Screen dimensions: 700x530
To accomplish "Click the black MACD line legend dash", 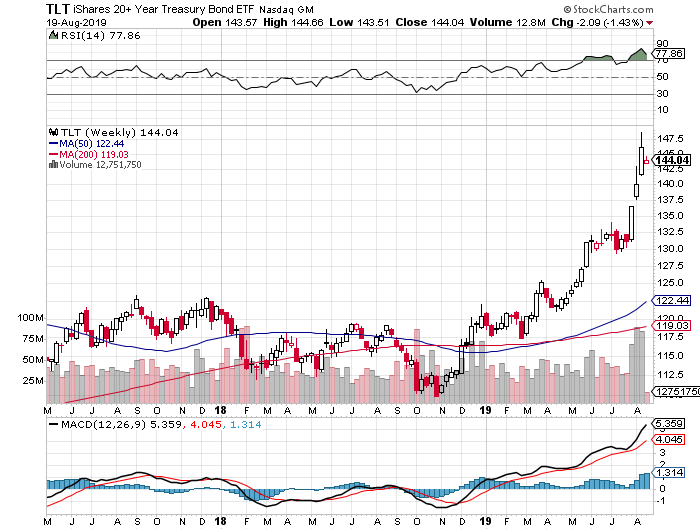I will 54,425.
